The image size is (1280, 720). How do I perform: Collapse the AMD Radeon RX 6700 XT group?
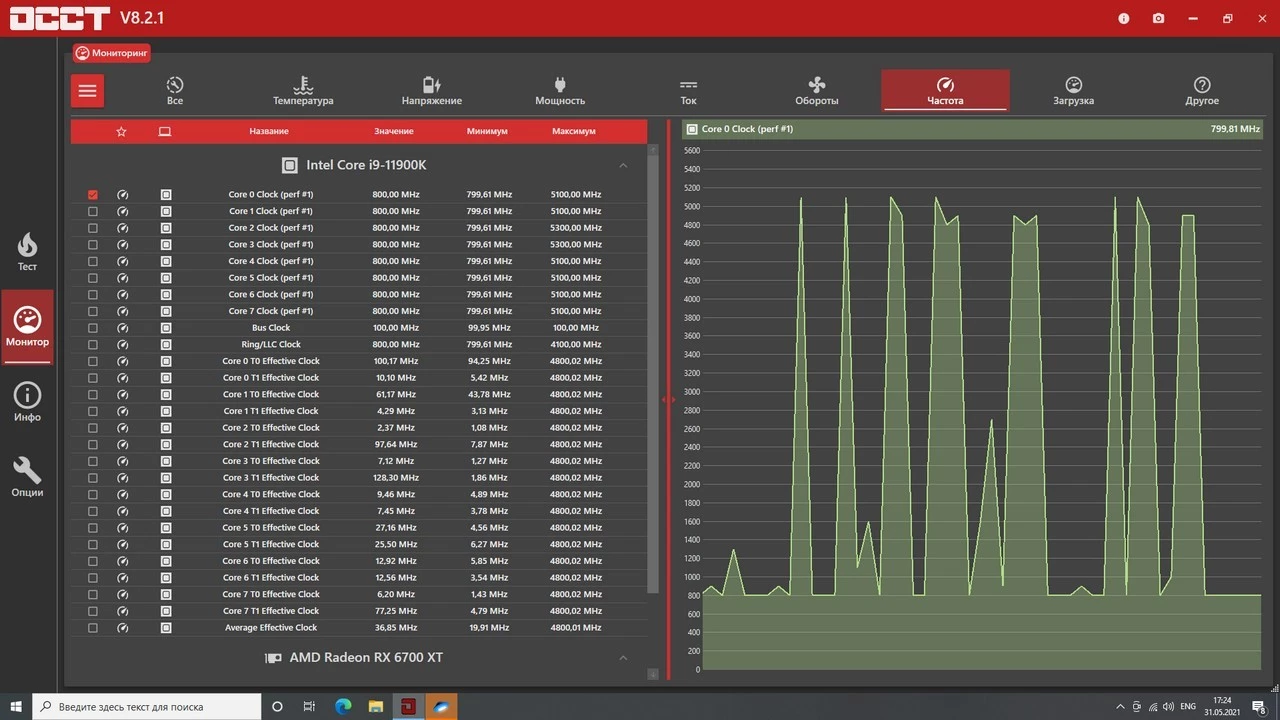[623, 658]
